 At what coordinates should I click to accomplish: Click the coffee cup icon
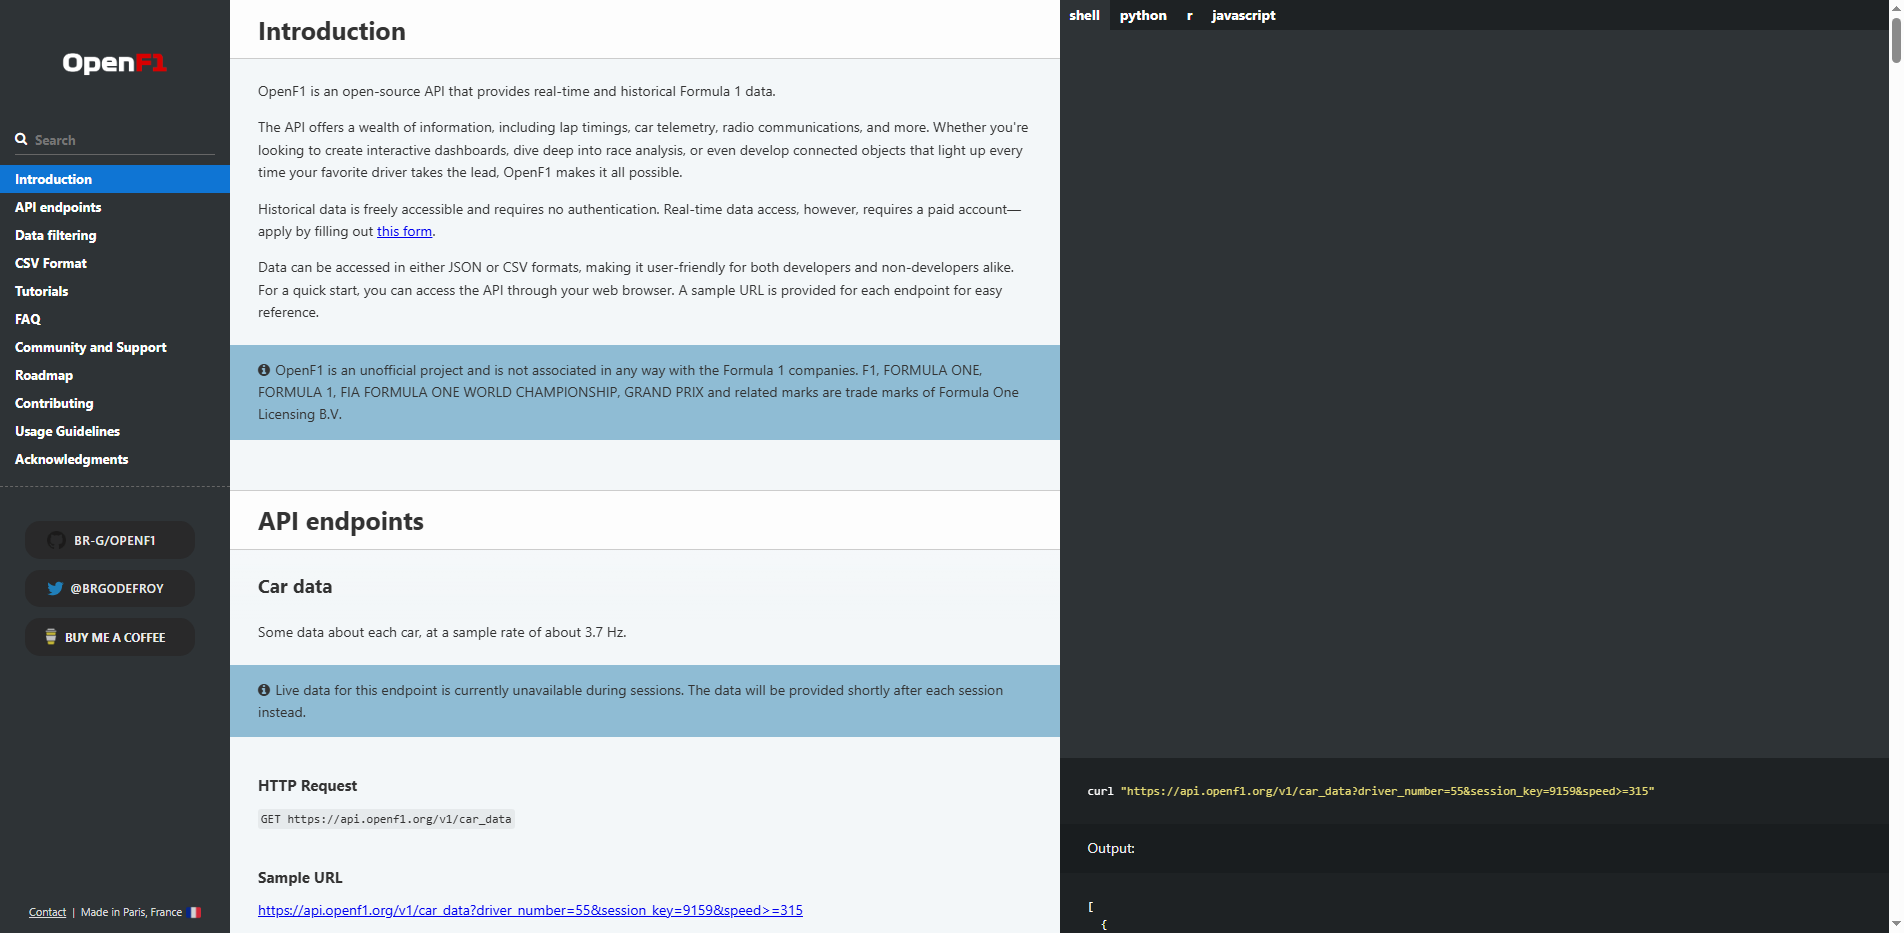click(x=51, y=636)
